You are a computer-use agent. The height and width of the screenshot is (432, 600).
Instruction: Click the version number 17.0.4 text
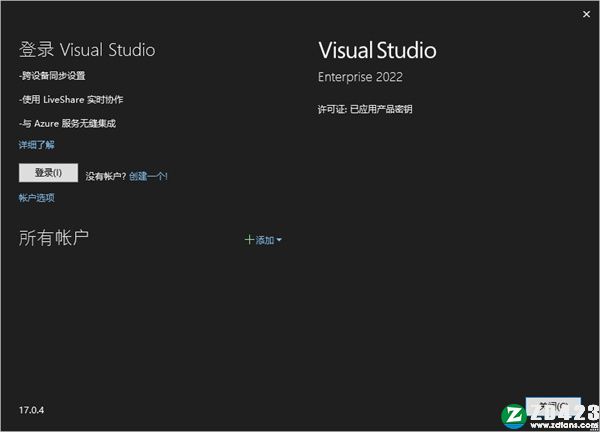click(x=31, y=410)
